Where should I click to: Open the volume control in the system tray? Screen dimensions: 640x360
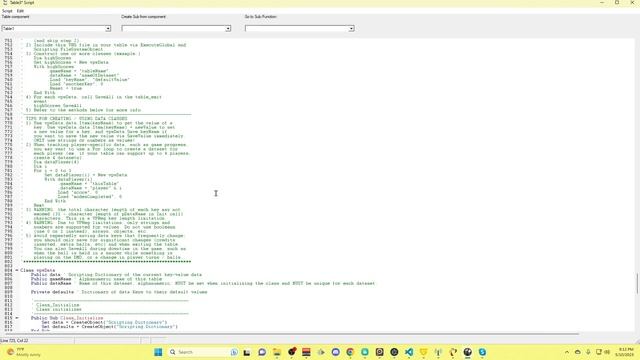(x=607, y=352)
